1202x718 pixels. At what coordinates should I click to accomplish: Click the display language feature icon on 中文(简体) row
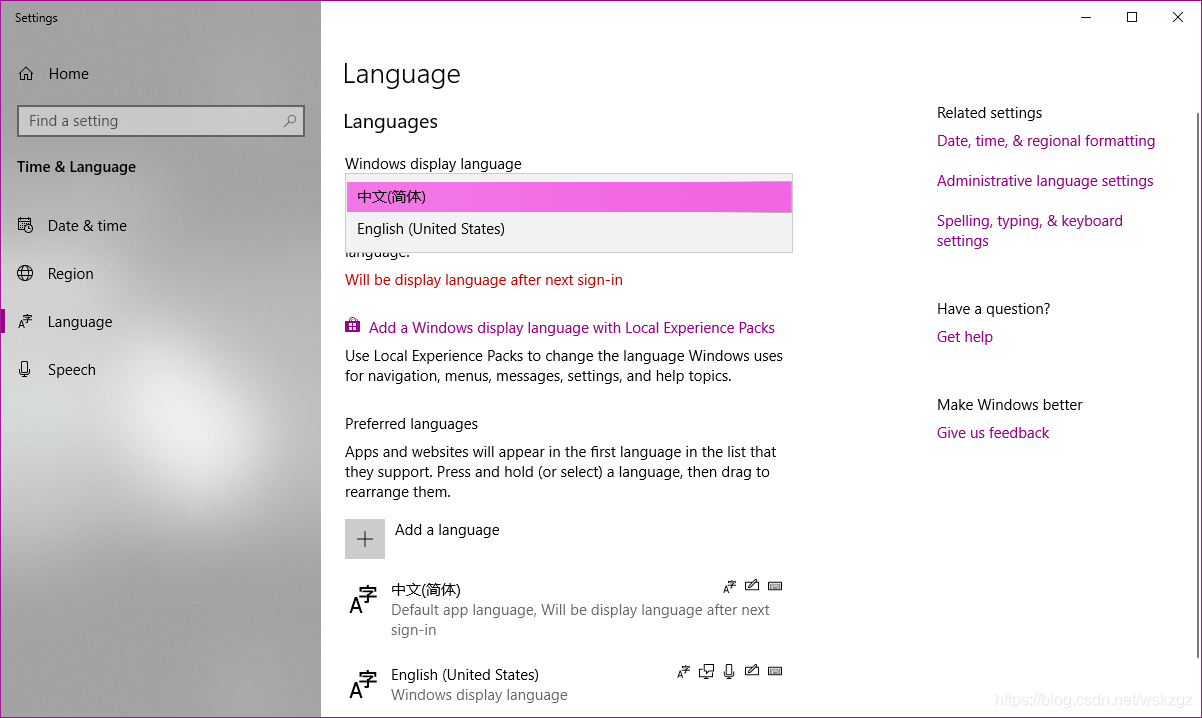coord(730,586)
